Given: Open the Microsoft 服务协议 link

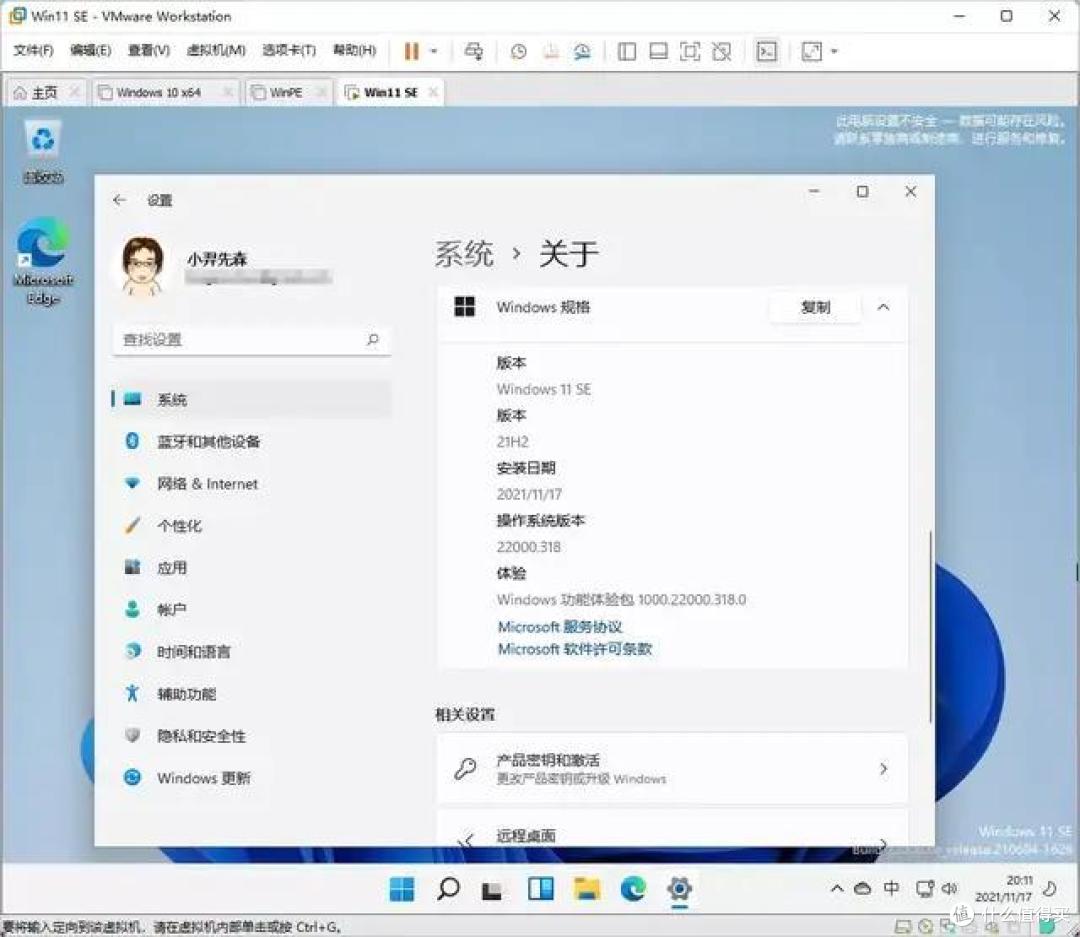Looking at the screenshot, I should pyautogui.click(x=559, y=626).
